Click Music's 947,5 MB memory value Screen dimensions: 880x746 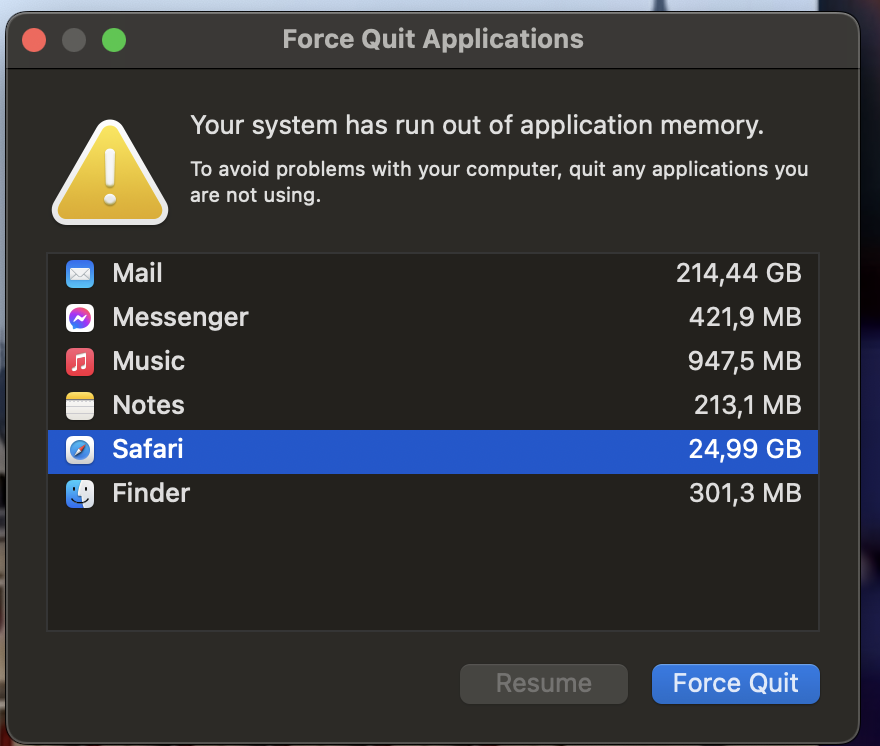pos(745,361)
